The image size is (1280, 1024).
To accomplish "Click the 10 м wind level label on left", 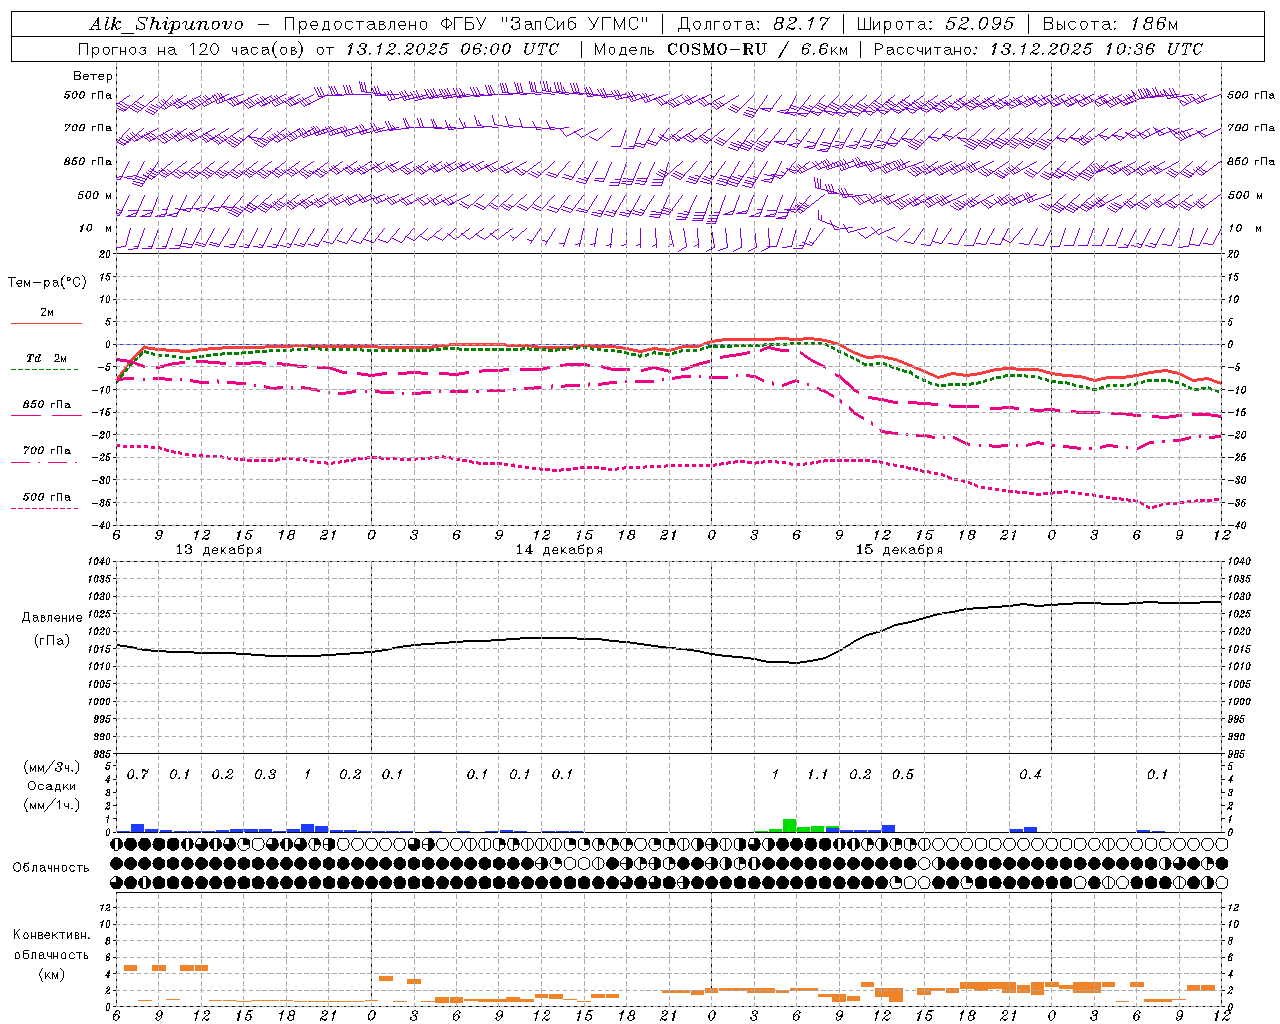I will click(x=96, y=228).
